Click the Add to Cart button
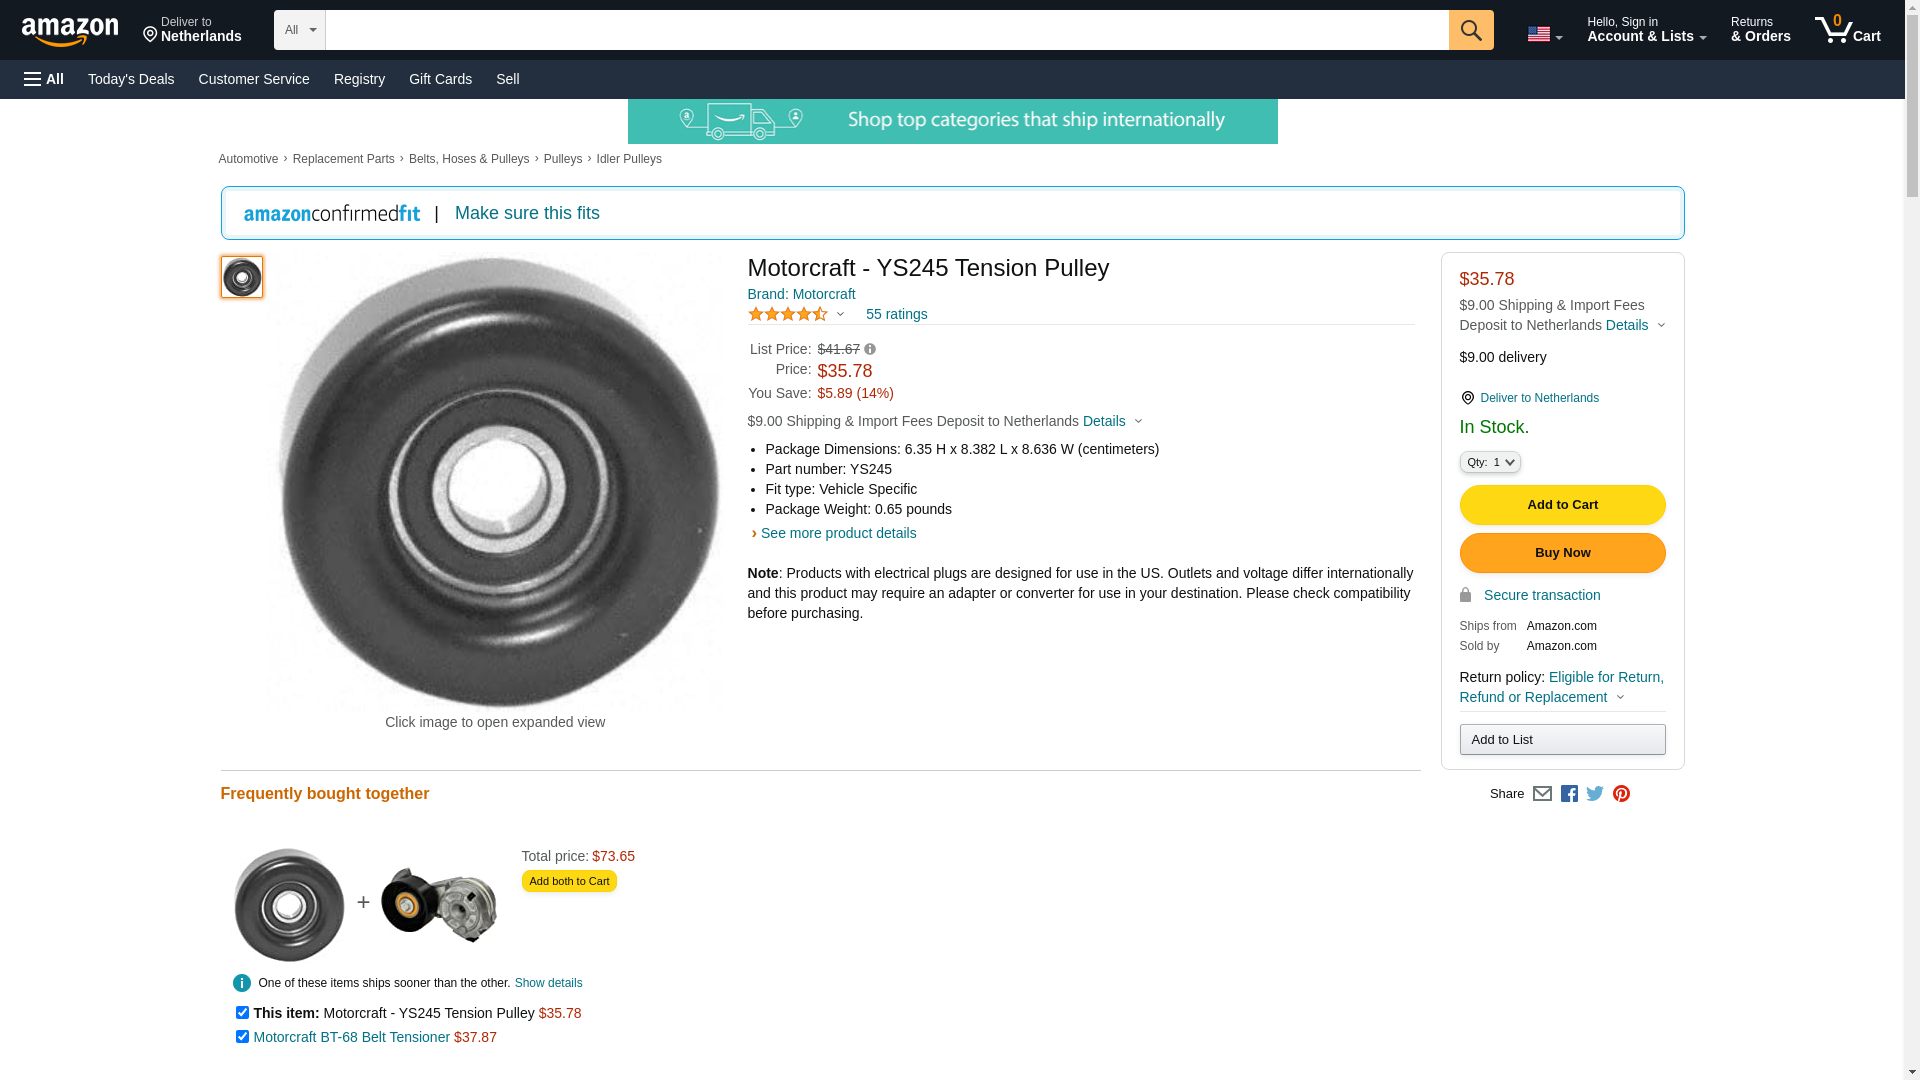This screenshot has height=1080, width=1920. pos(1562,505)
